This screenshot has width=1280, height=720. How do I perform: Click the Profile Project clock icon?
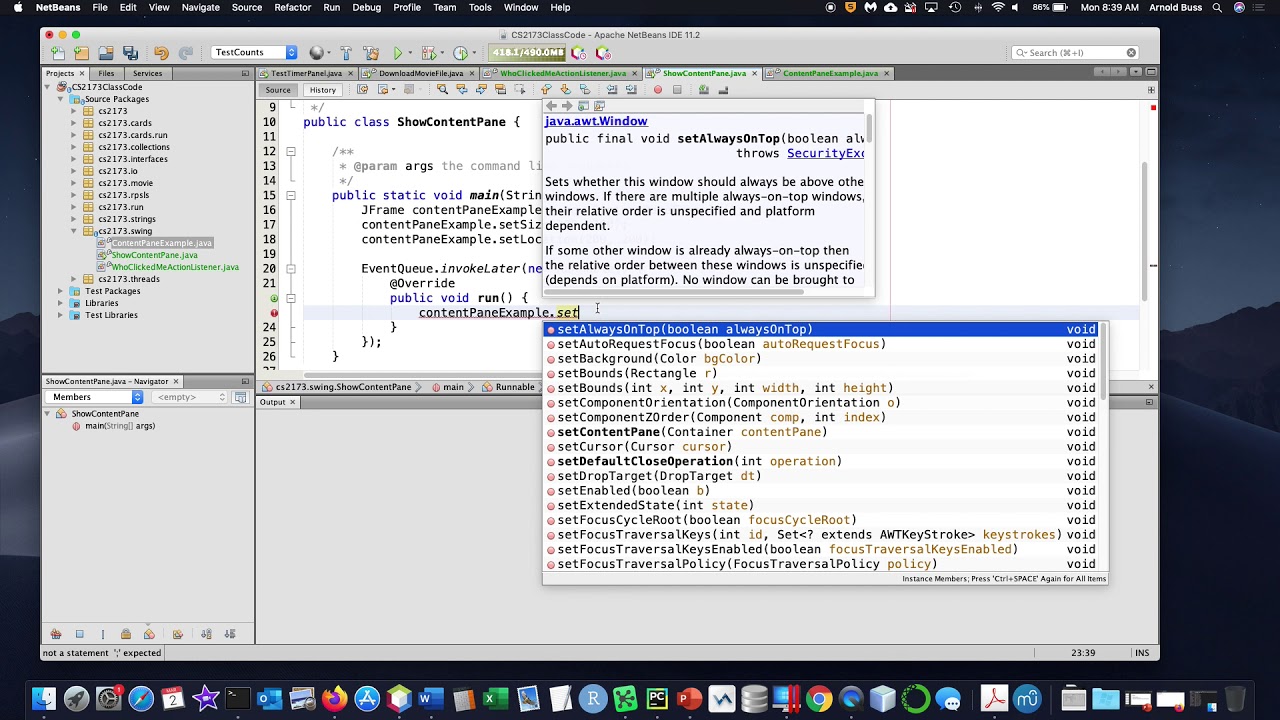(x=461, y=53)
